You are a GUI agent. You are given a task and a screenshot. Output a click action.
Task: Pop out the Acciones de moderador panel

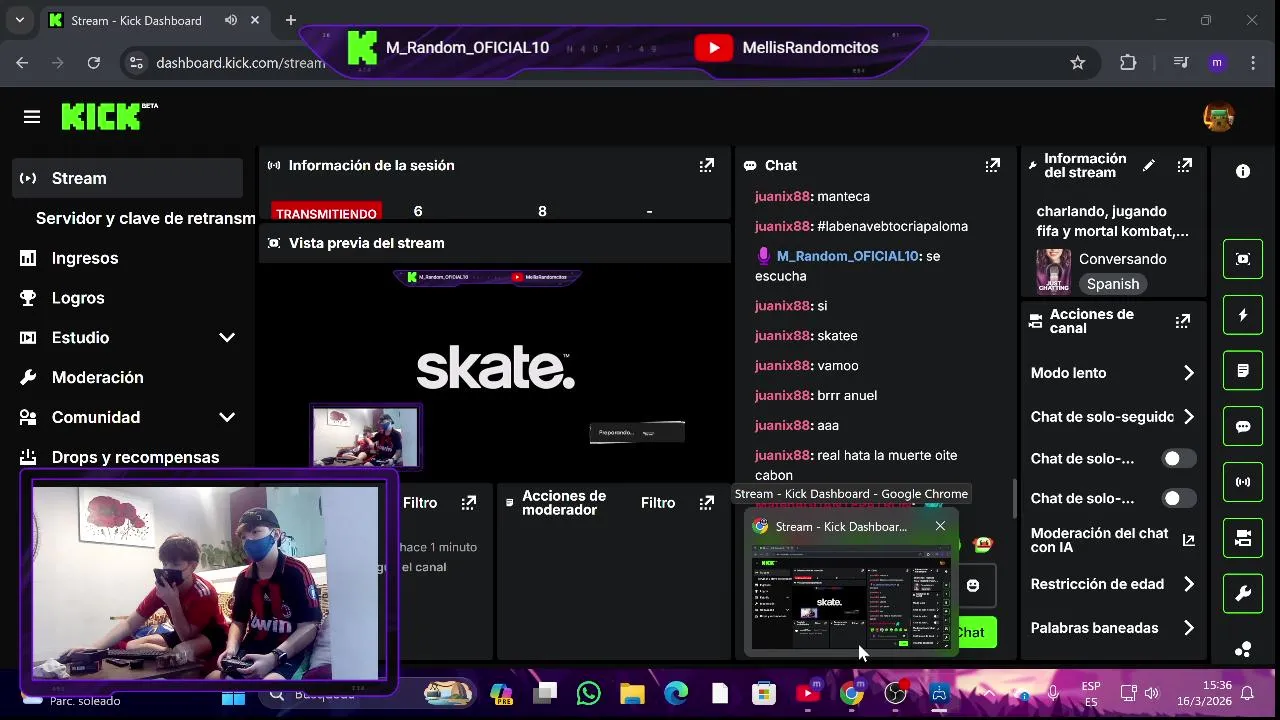(707, 502)
